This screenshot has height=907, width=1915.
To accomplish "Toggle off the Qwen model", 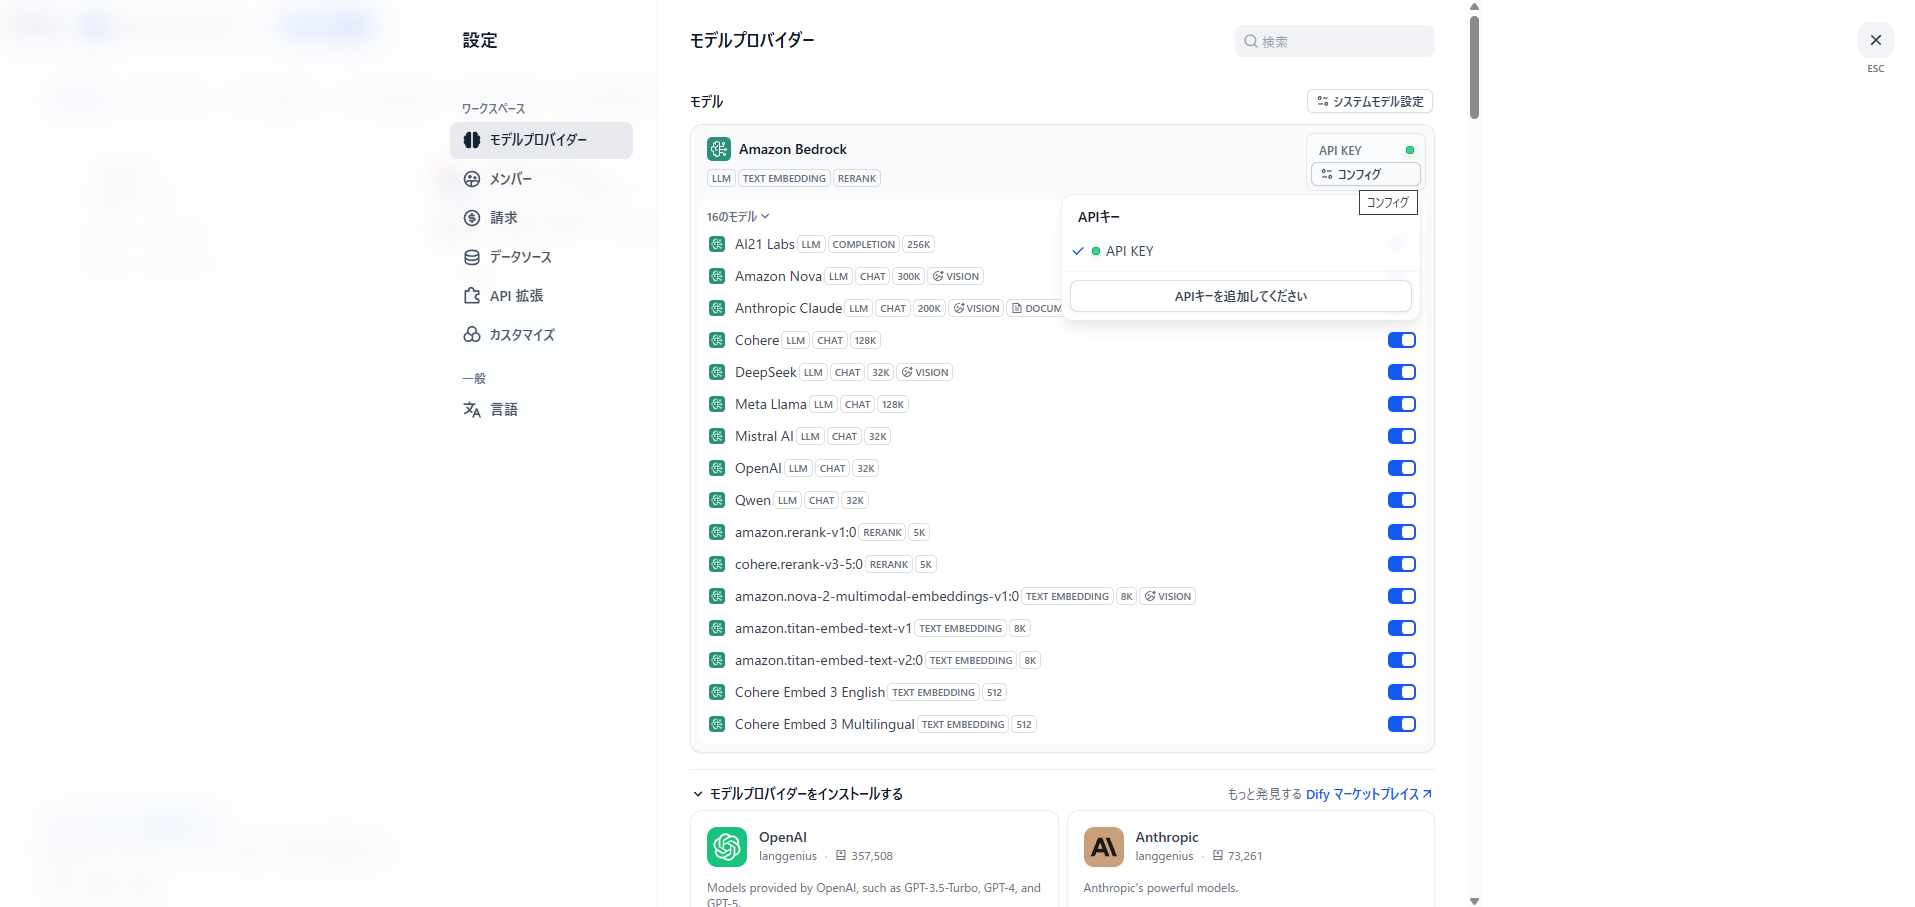I will (1401, 500).
